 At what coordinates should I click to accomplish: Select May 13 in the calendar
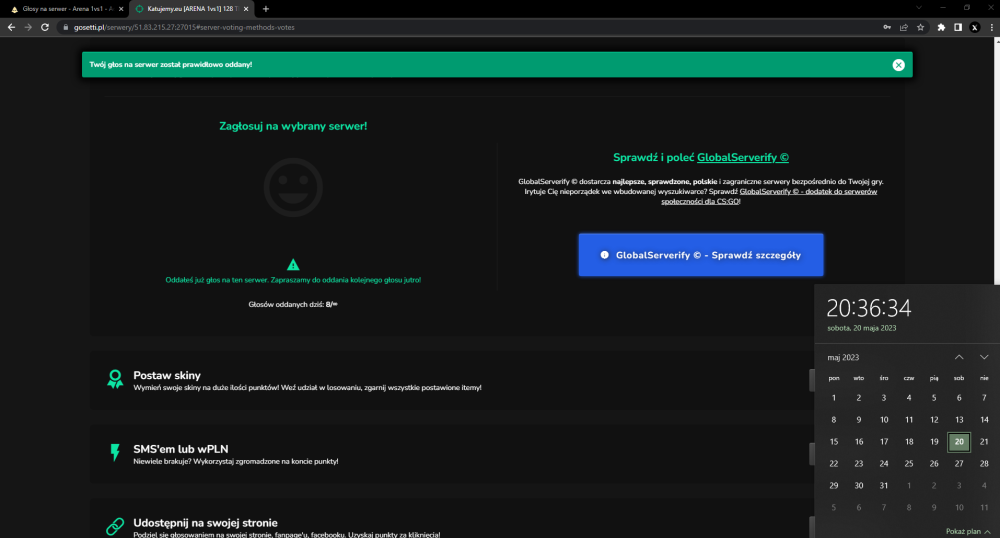959,420
